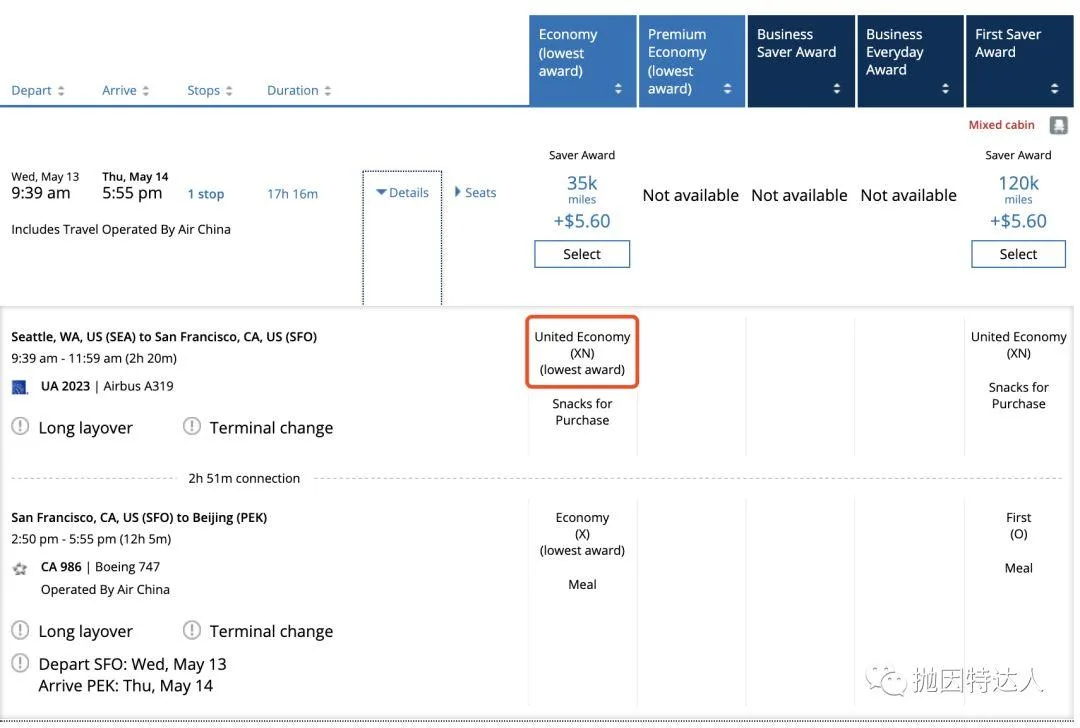
Task: Click the '9:39 am - 11:59 am (2h 20m)' time
Action: pyautogui.click(x=94, y=358)
